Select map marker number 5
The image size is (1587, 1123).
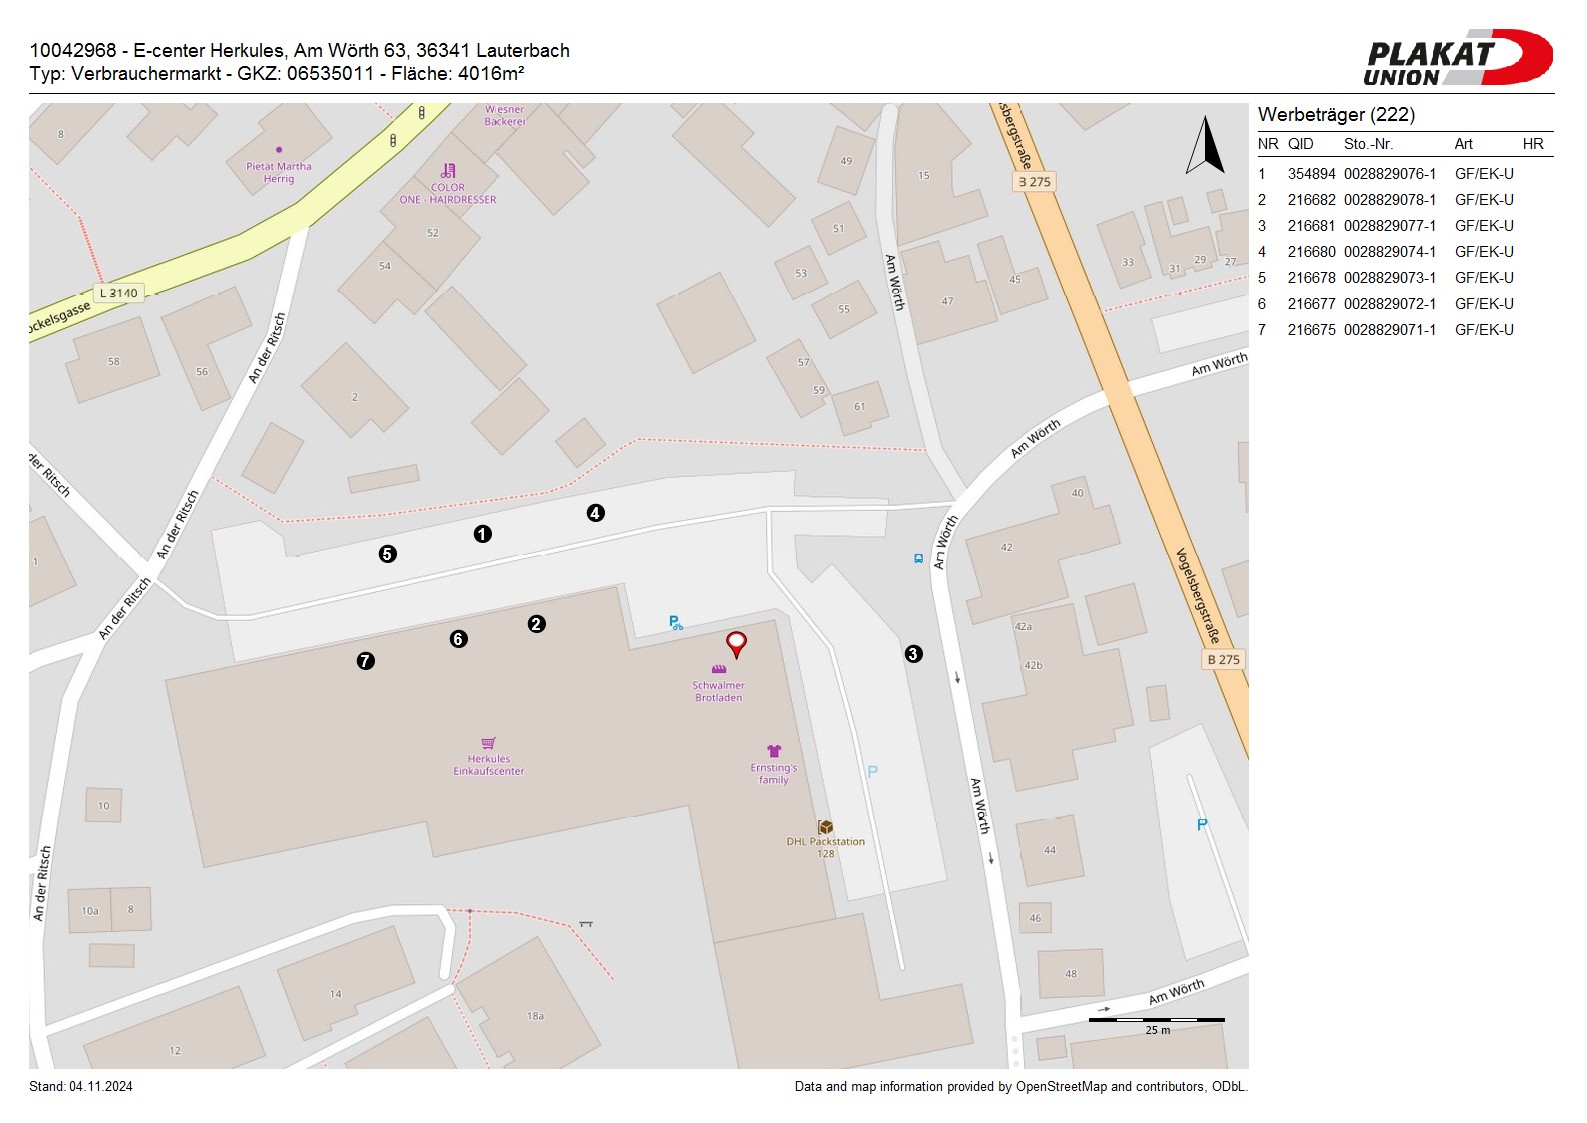click(x=387, y=554)
